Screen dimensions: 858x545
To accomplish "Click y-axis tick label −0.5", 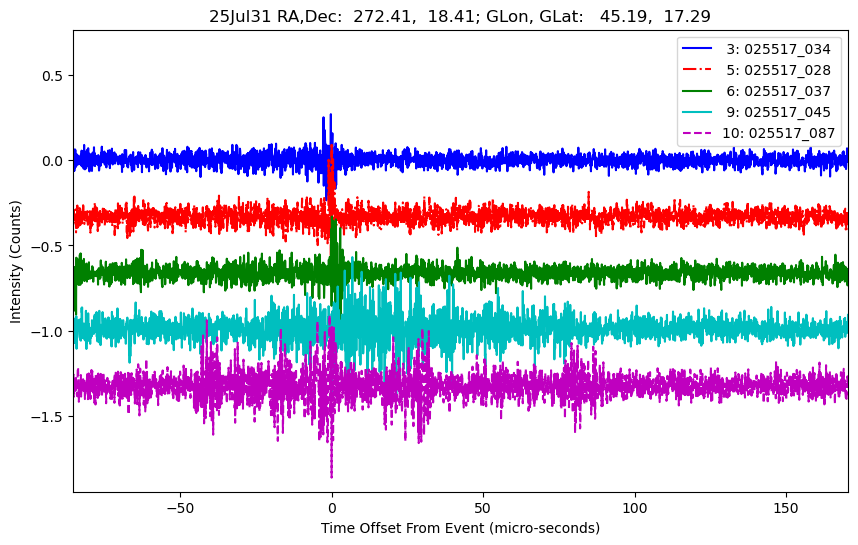I will click(47, 246).
